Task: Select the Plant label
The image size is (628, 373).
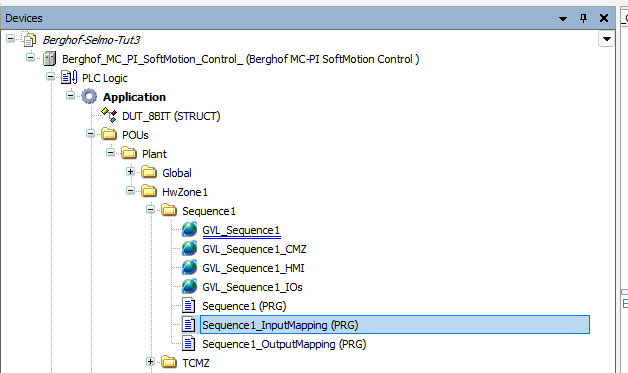Action: [x=154, y=154]
